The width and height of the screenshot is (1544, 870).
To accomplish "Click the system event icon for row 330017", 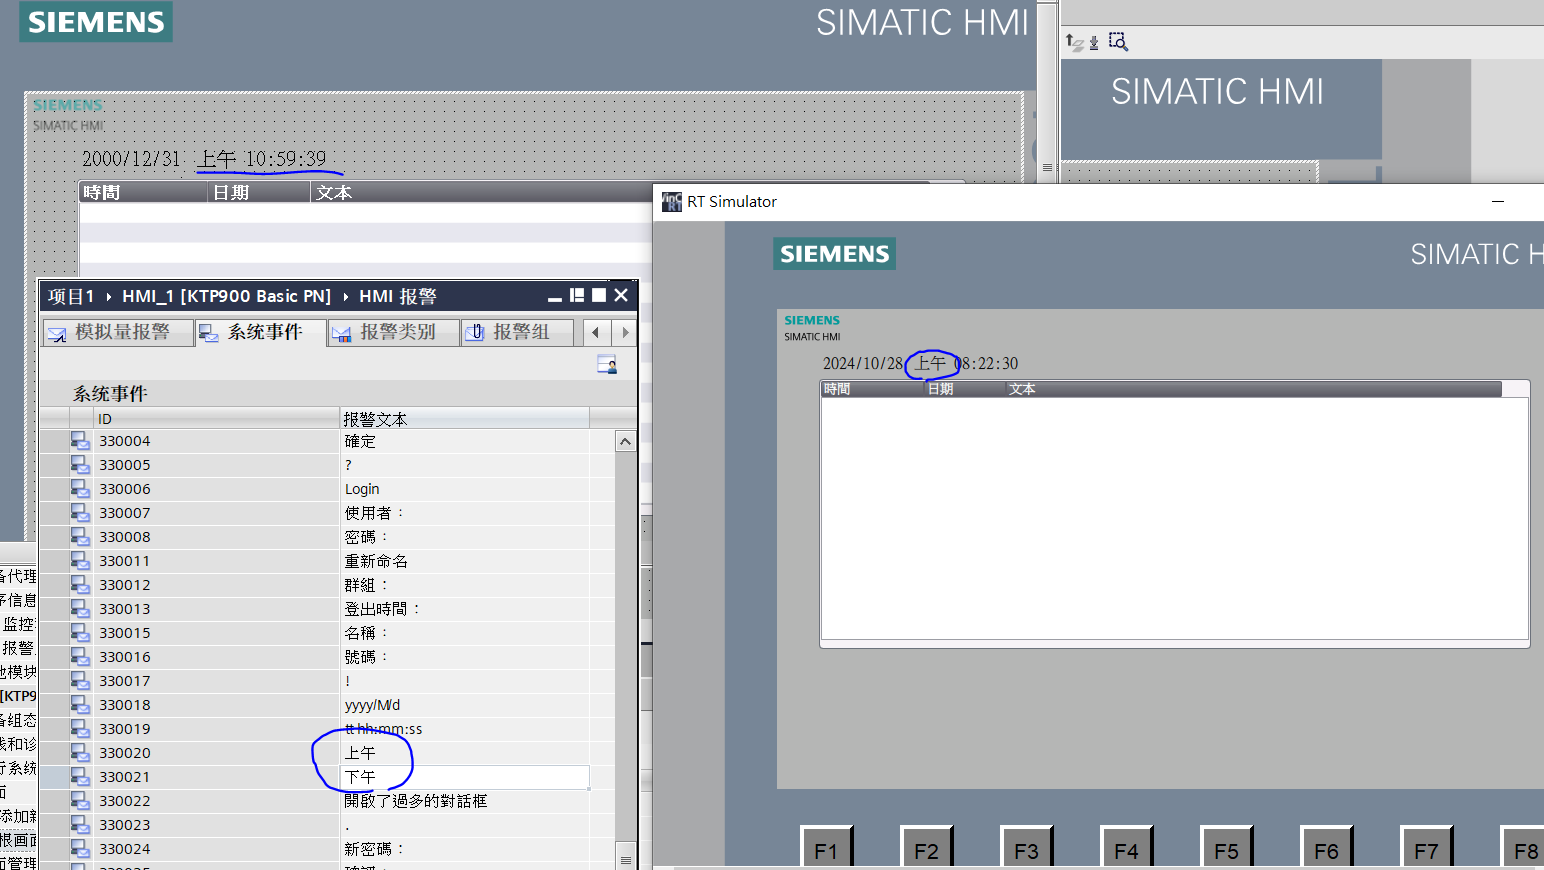I will tap(80, 680).
